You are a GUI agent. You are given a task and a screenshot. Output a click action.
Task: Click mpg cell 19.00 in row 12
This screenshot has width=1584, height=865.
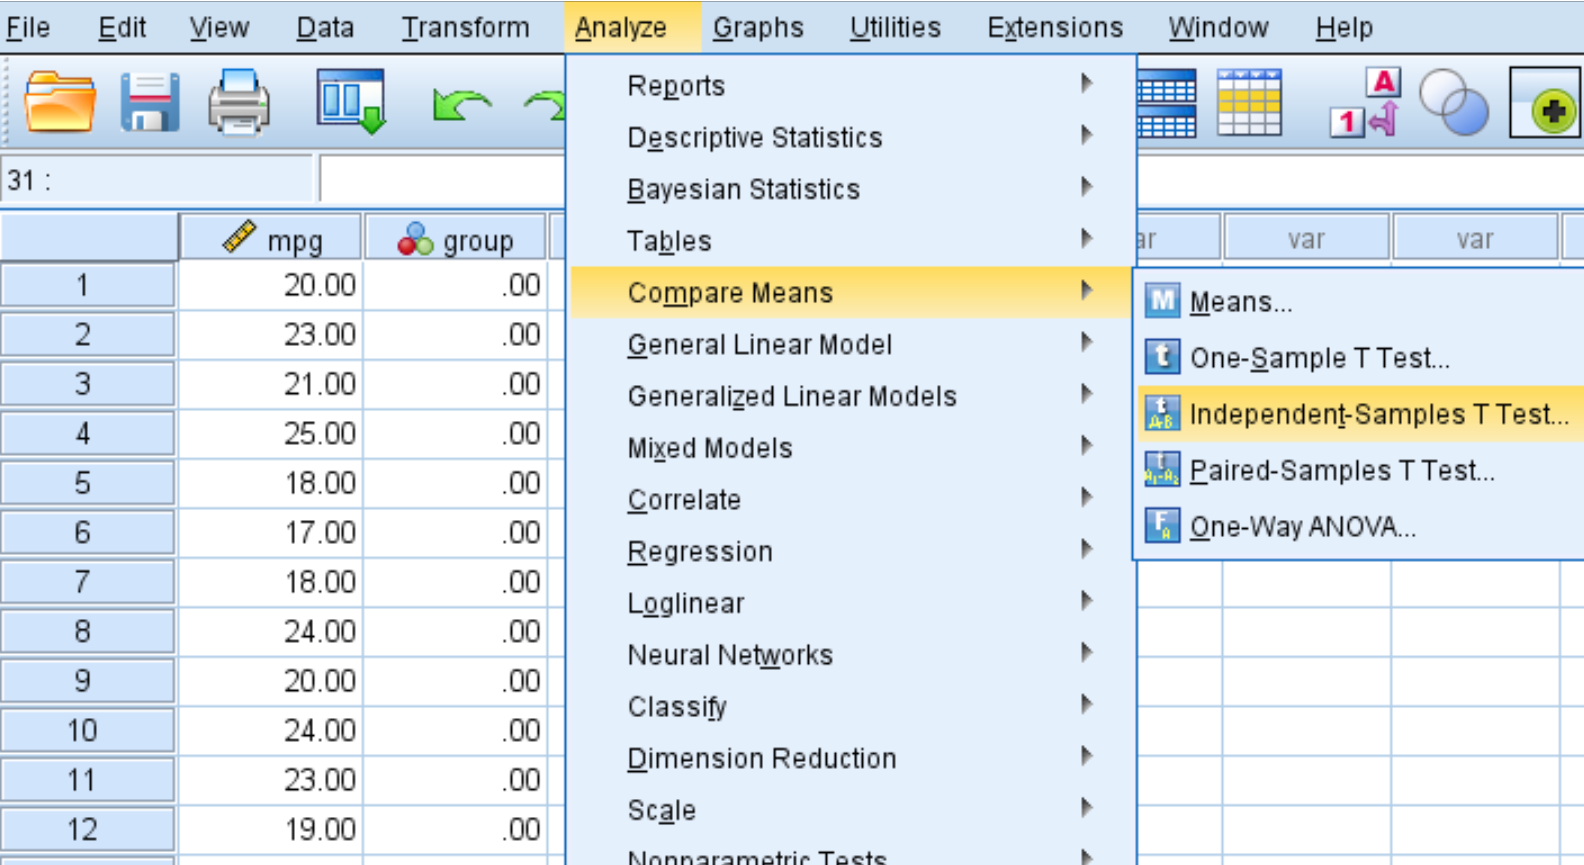click(x=270, y=829)
